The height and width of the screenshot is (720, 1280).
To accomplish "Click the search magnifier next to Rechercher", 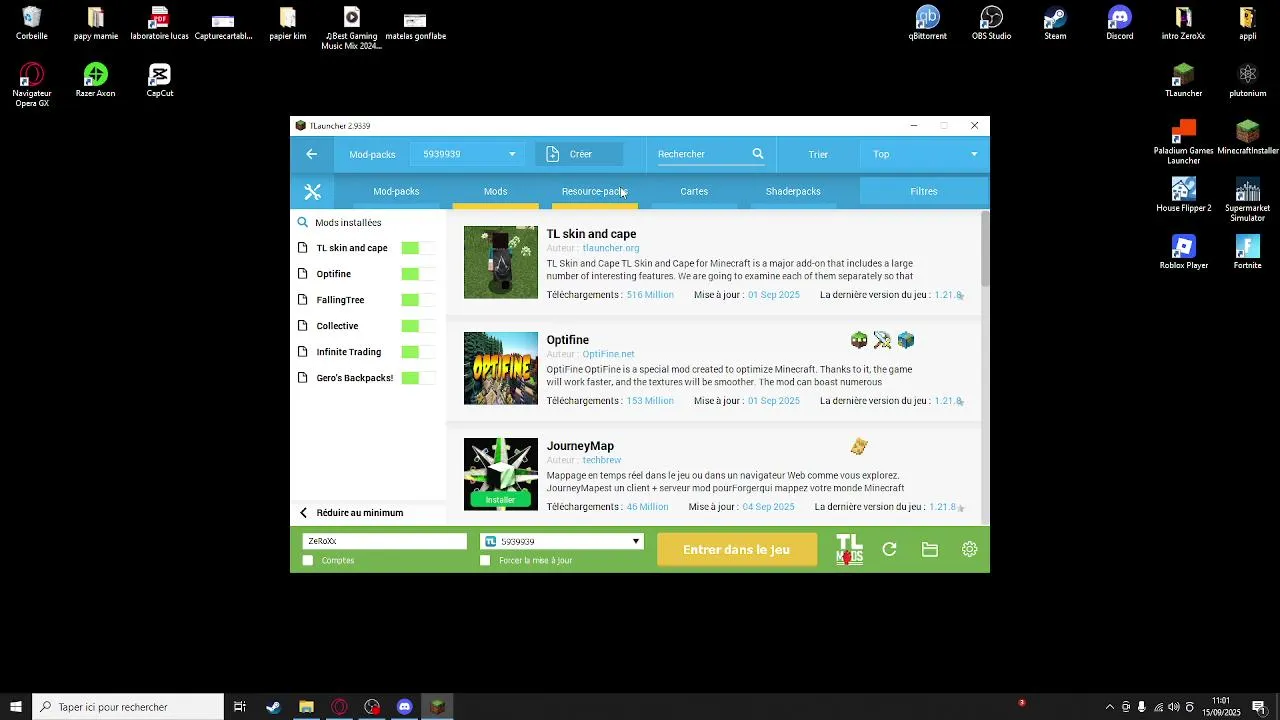I will click(758, 154).
